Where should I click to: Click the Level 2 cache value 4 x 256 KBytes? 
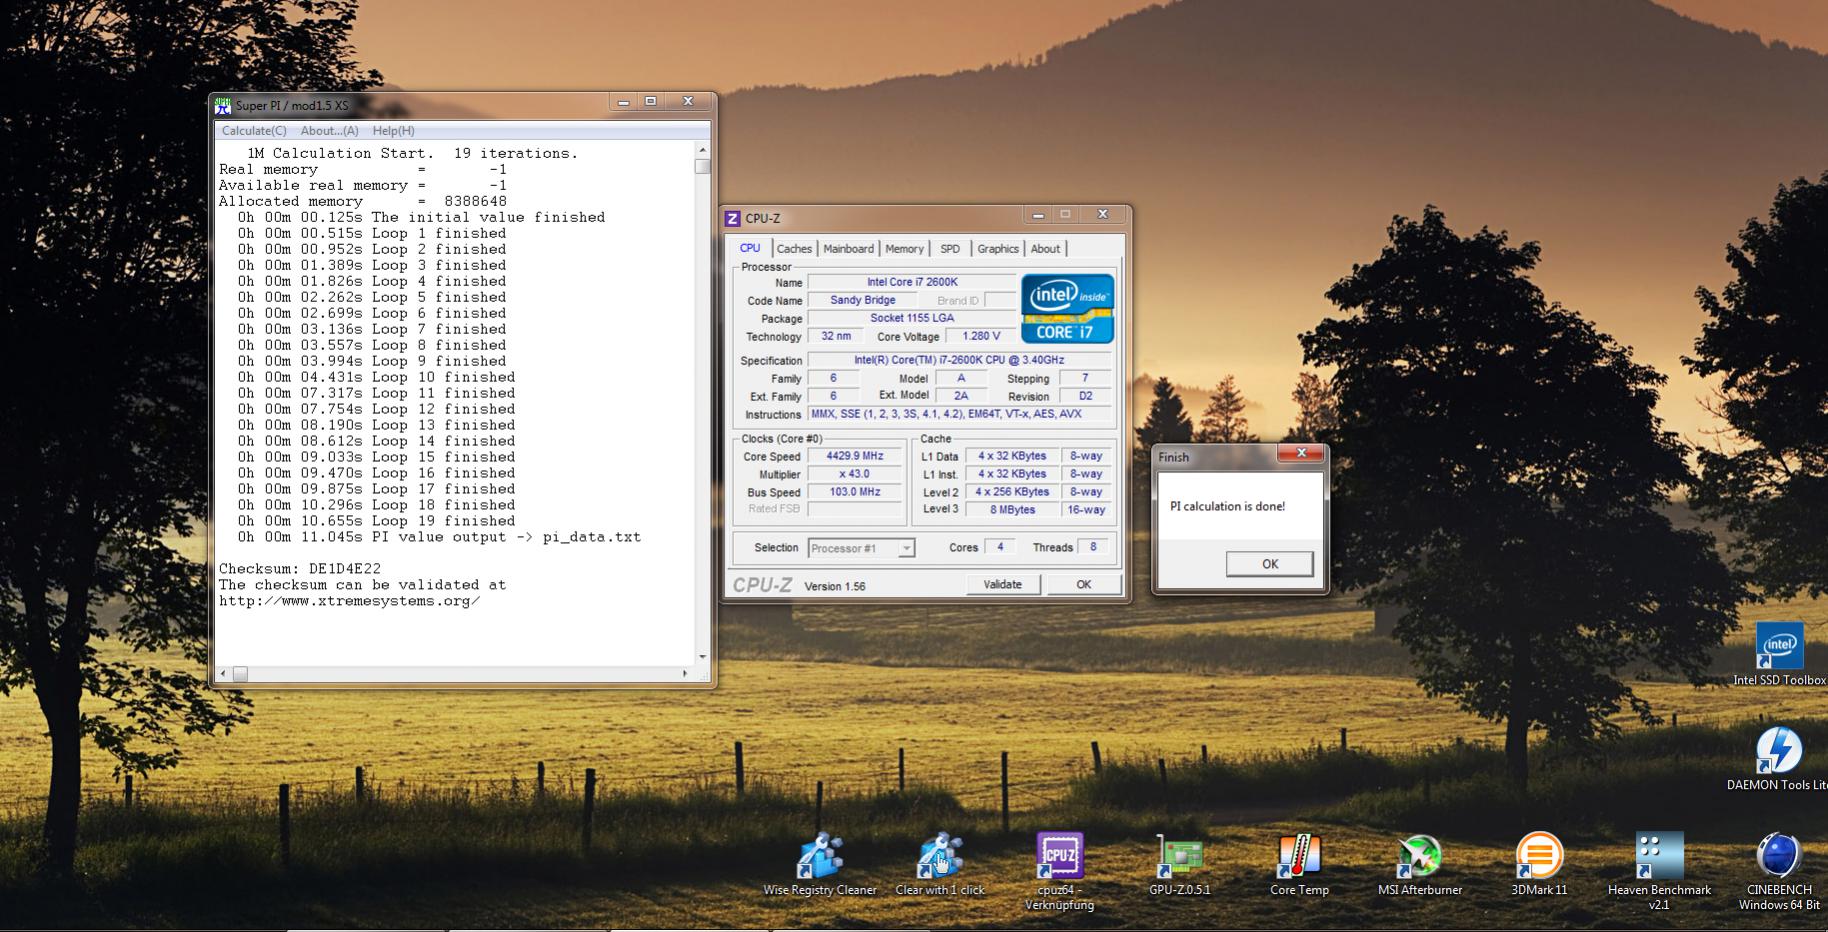pyautogui.click(x=1012, y=492)
